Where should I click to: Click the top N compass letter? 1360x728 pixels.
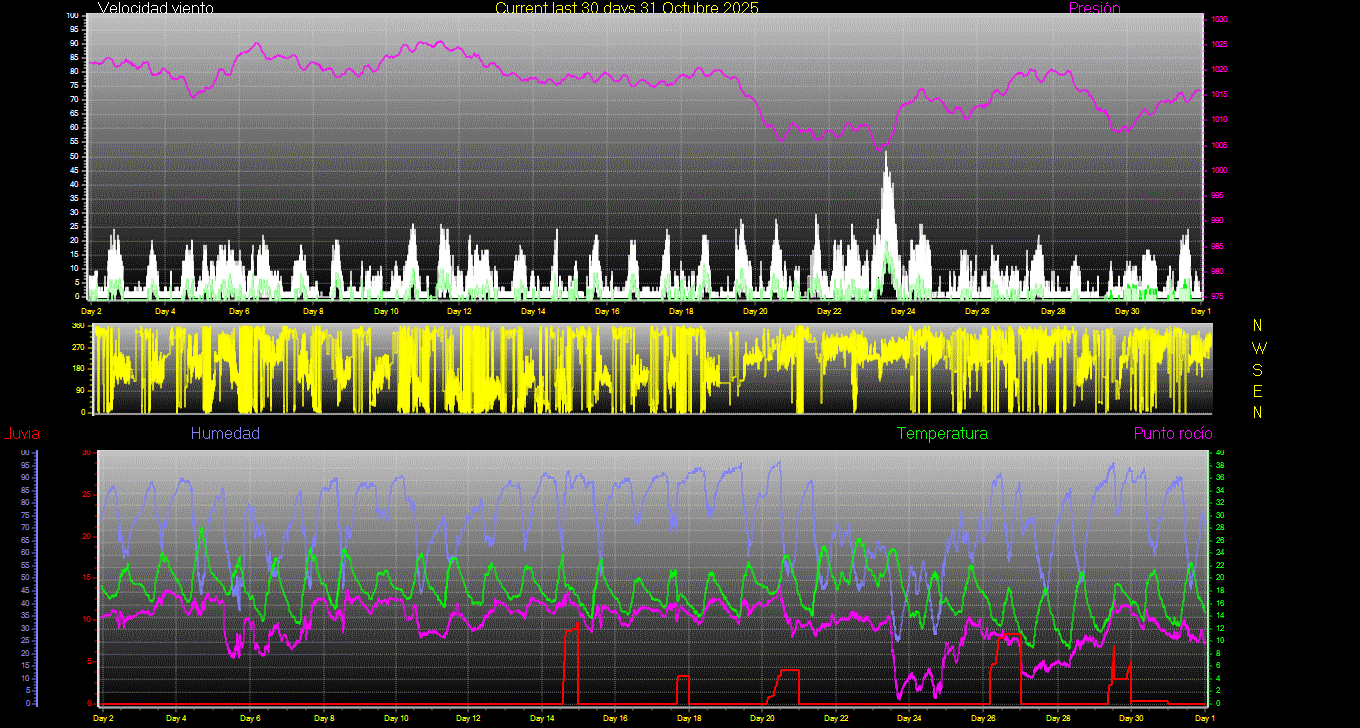(x=1258, y=326)
